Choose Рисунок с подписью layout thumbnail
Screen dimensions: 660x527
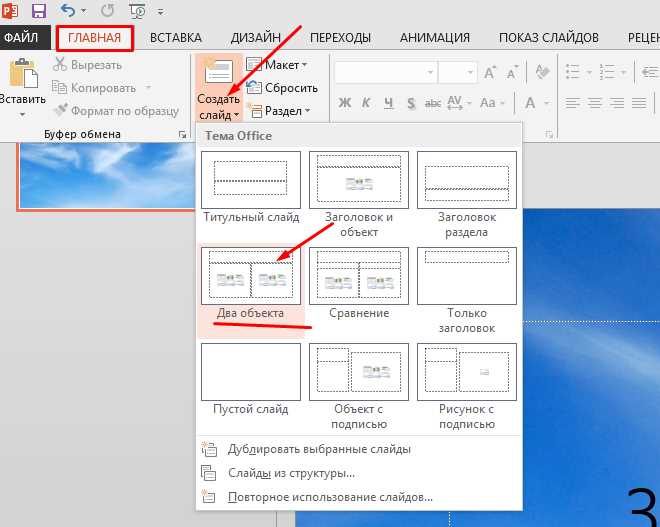tap(467, 372)
